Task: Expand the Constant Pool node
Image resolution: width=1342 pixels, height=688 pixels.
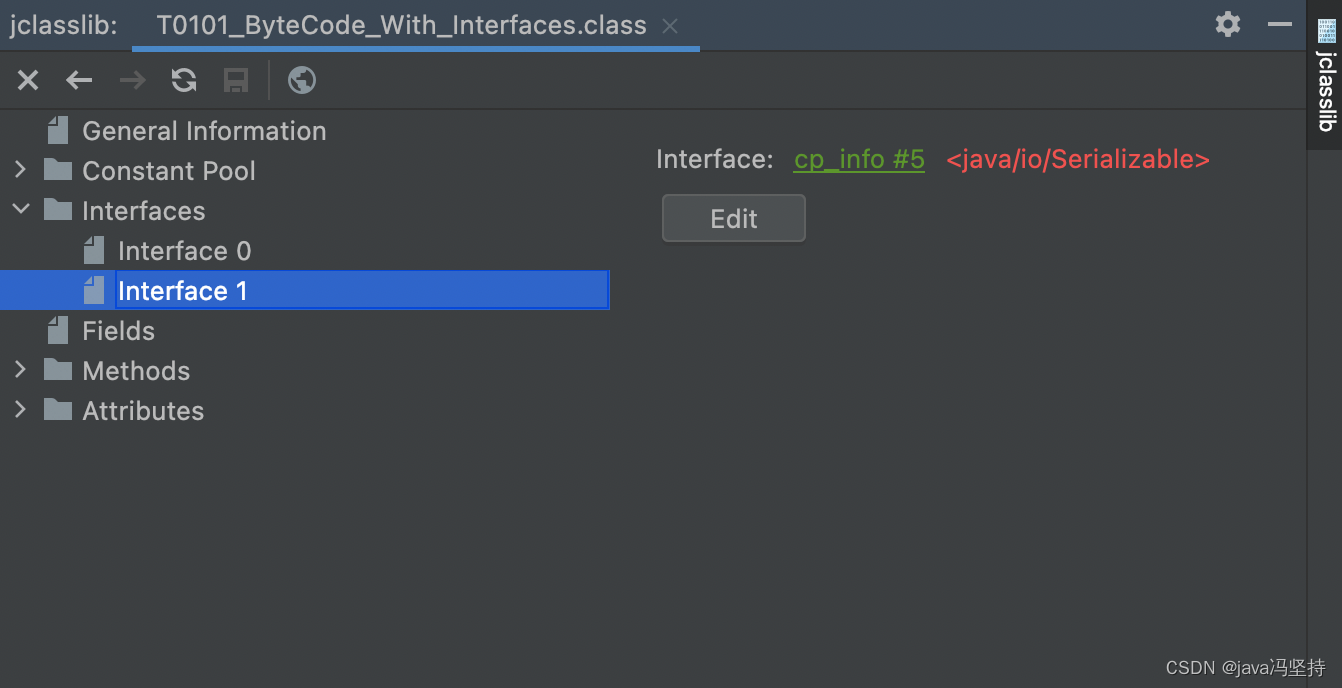Action: pos(21,170)
